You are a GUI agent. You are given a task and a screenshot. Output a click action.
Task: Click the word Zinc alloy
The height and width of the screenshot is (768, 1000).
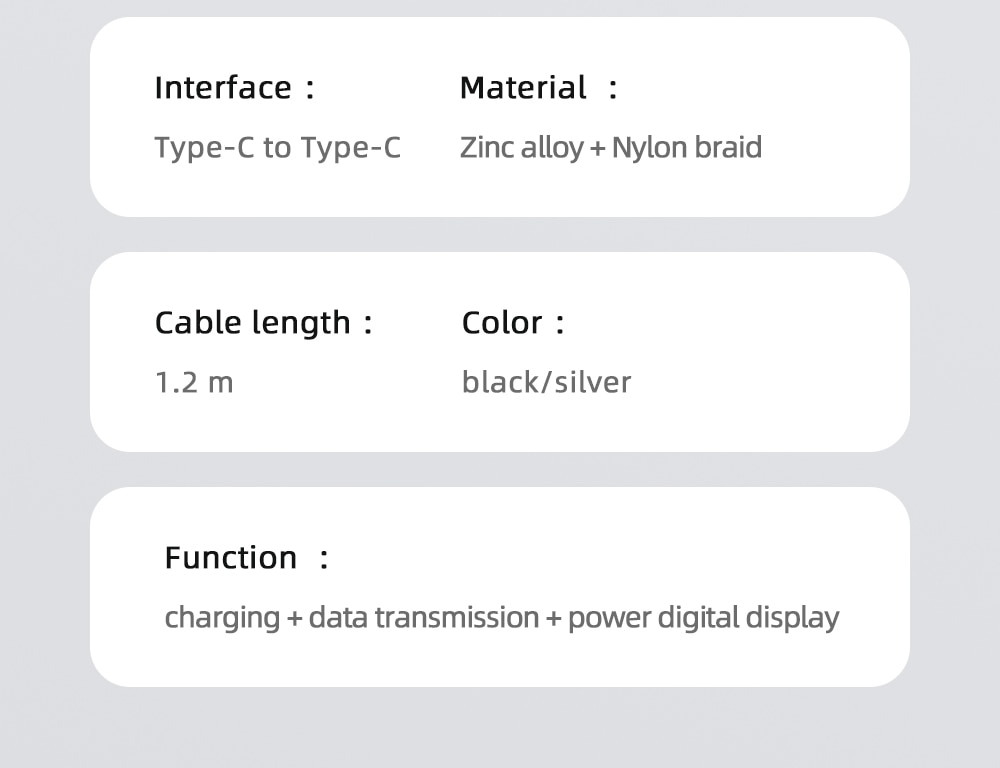(x=521, y=148)
